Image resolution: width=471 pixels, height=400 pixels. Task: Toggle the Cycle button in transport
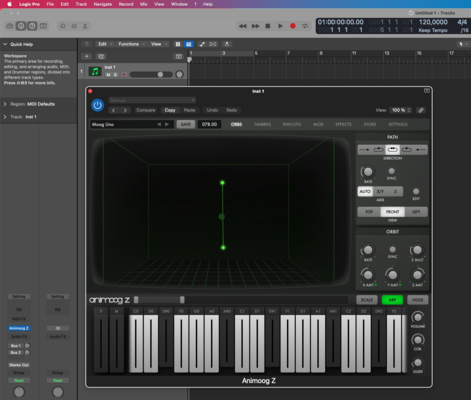305,26
